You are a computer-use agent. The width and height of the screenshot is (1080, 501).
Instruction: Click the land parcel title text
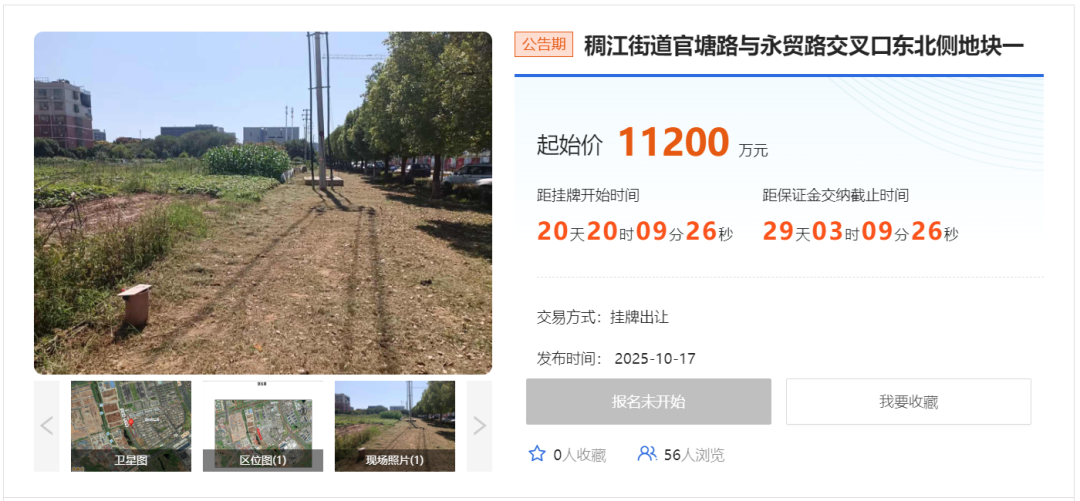click(x=804, y=45)
